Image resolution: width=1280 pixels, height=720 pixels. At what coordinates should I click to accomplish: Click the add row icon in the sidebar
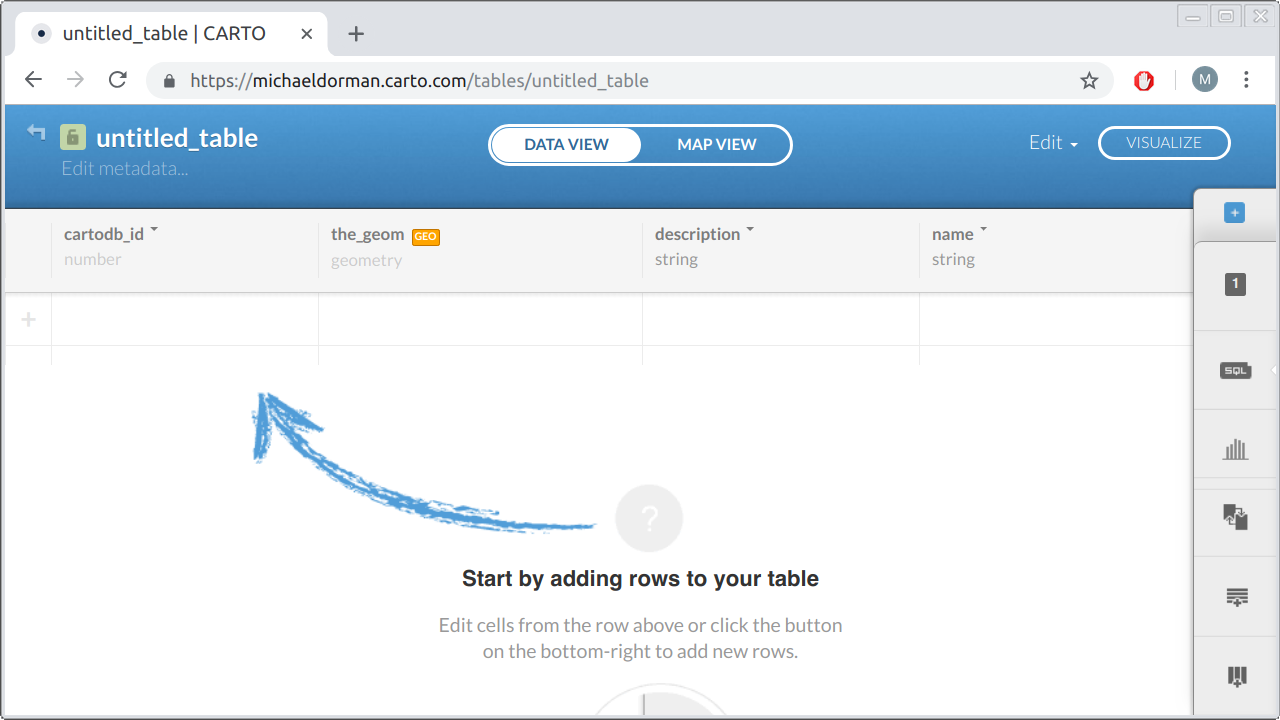1237,597
